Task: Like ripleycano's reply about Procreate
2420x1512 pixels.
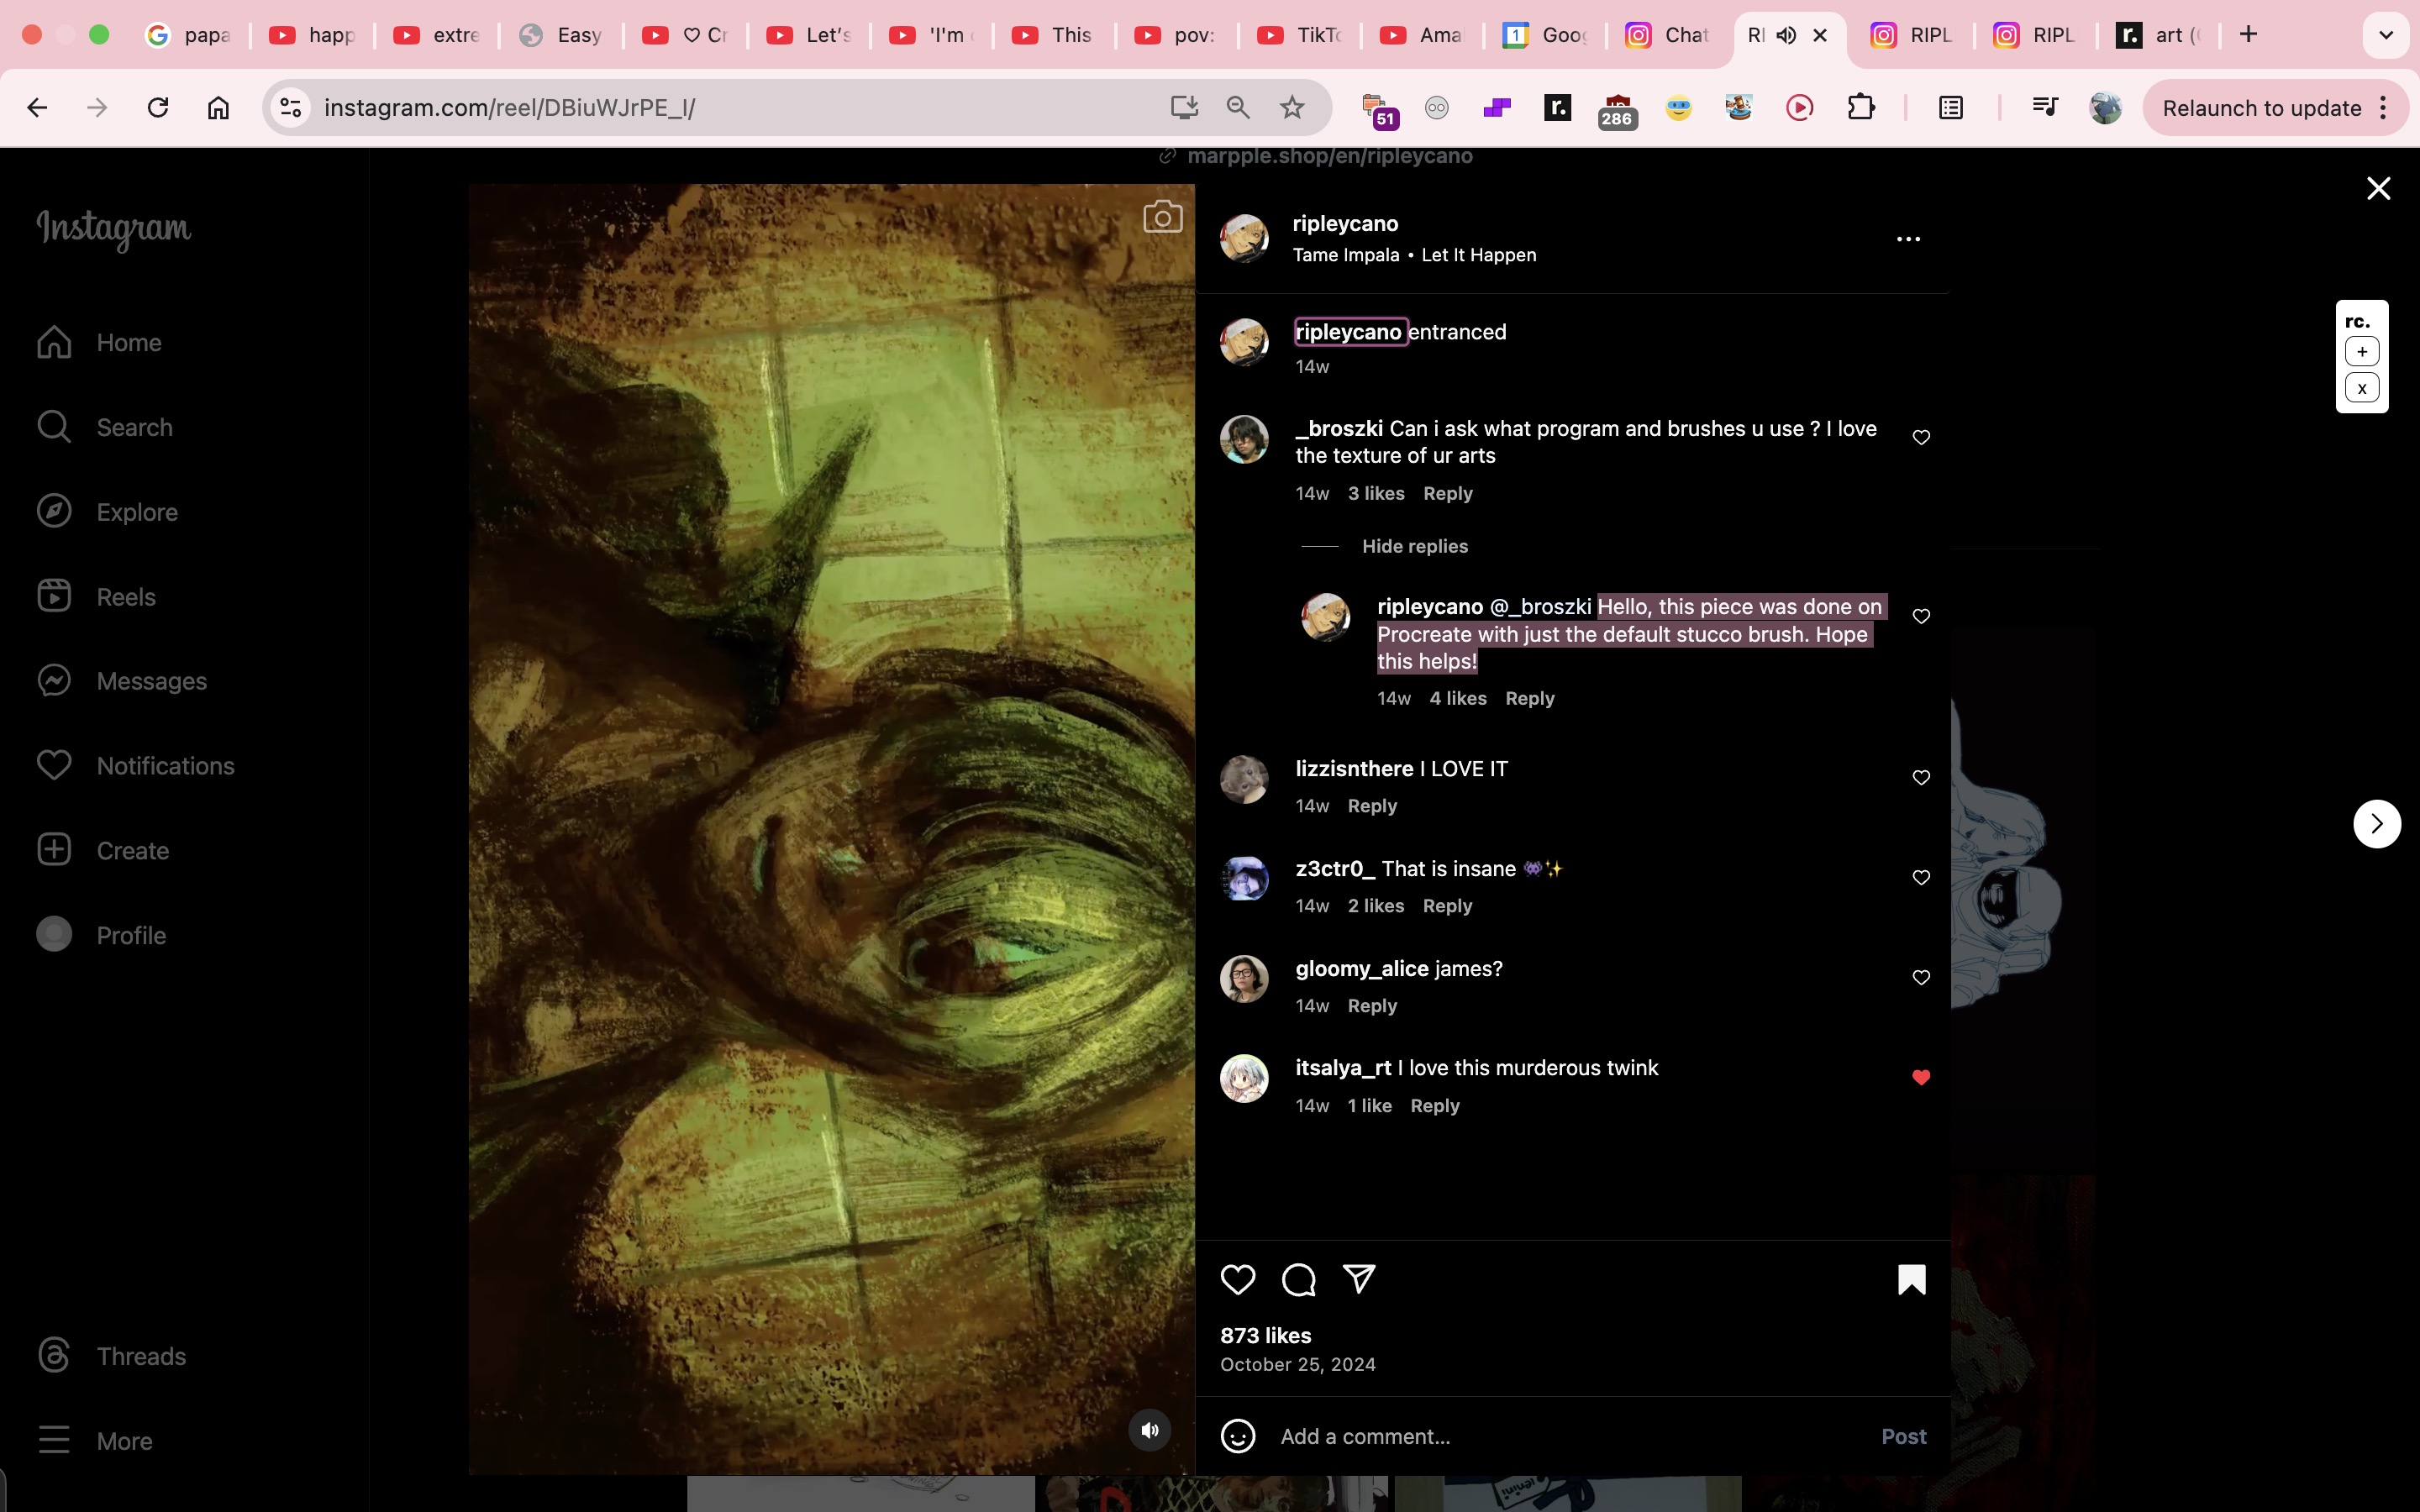Action: [x=1921, y=616]
